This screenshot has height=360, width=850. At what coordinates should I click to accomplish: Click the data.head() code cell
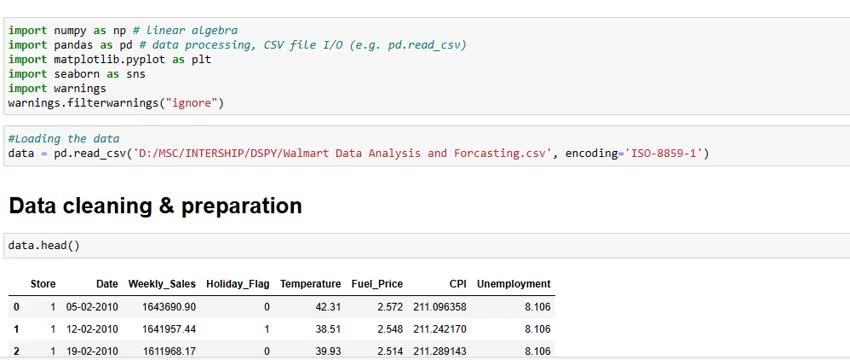427,246
